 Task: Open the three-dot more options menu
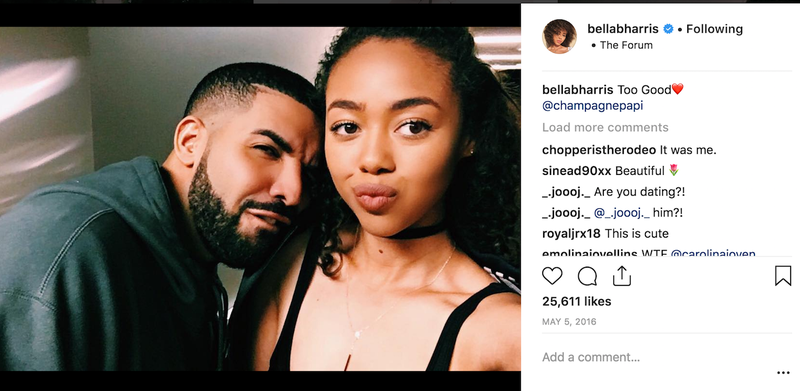(x=783, y=373)
